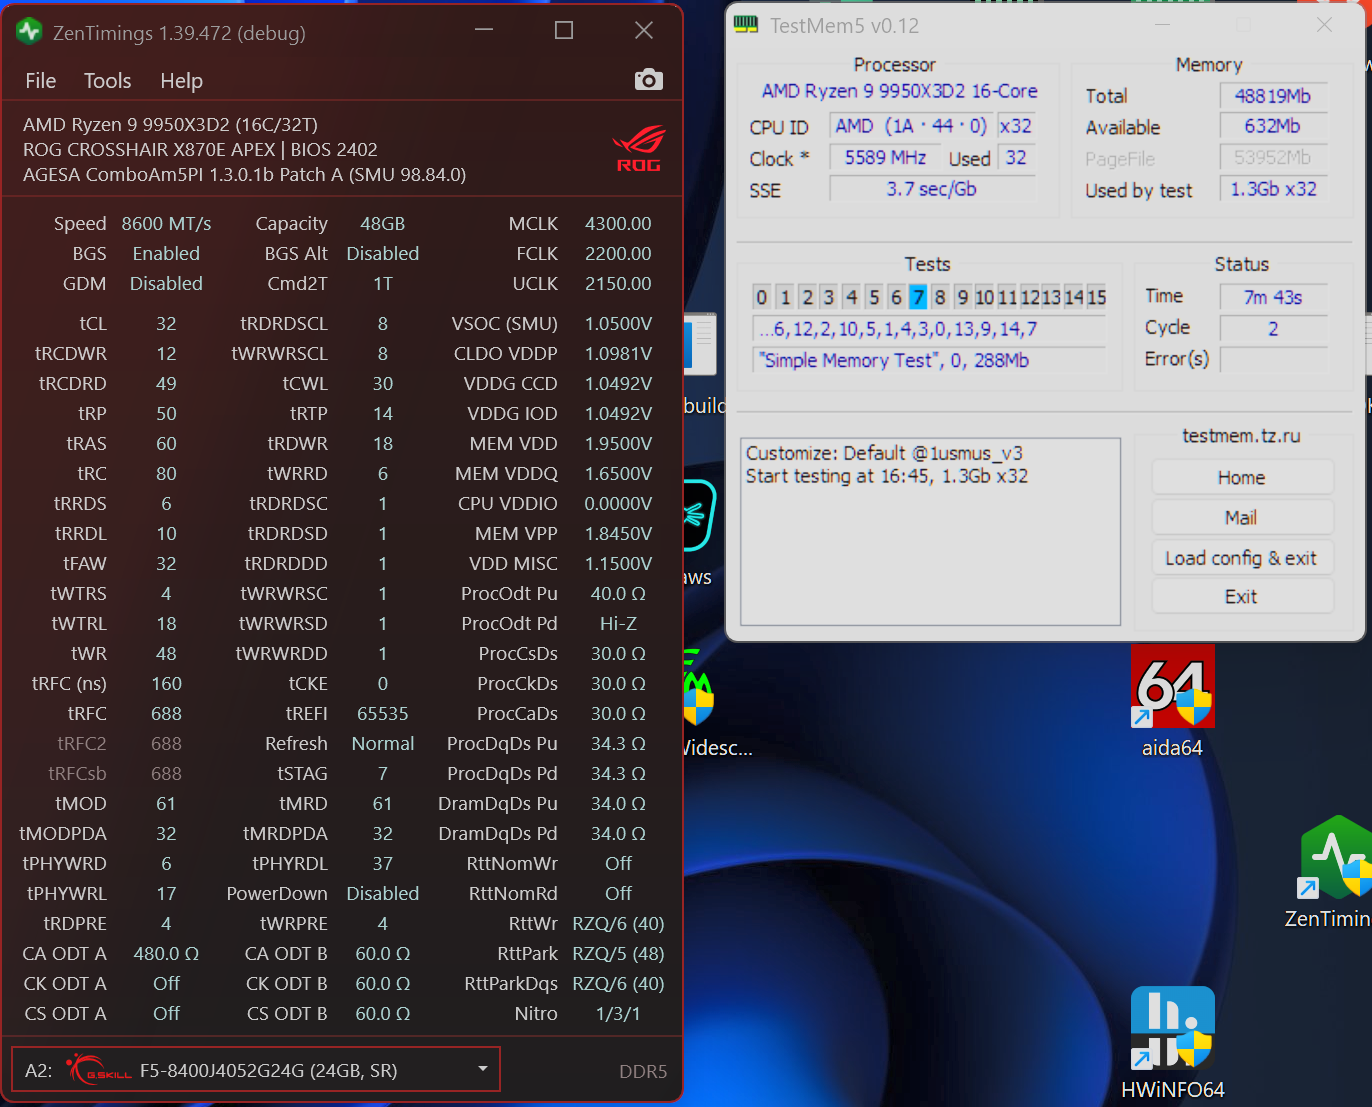Click the tCL value 32
Screen dimensions: 1372x1107
click(x=166, y=324)
